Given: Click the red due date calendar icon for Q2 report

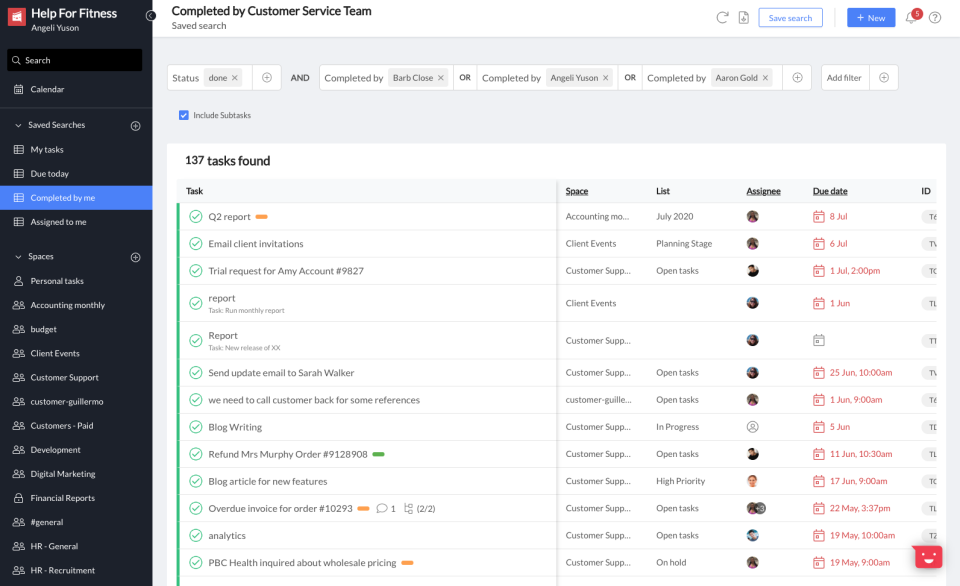Looking at the screenshot, I should 818,216.
